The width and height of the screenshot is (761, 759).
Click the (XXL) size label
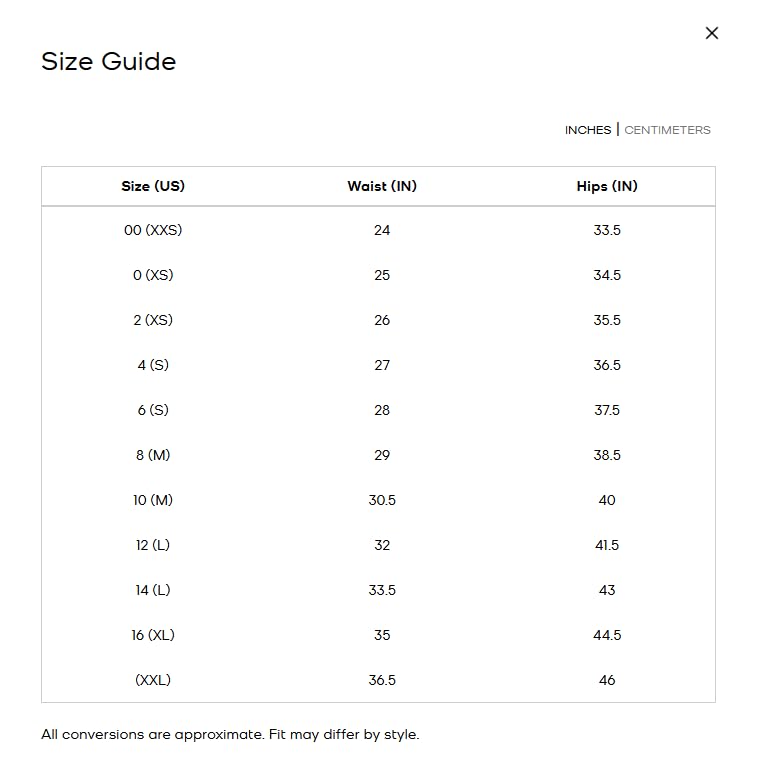[153, 680]
